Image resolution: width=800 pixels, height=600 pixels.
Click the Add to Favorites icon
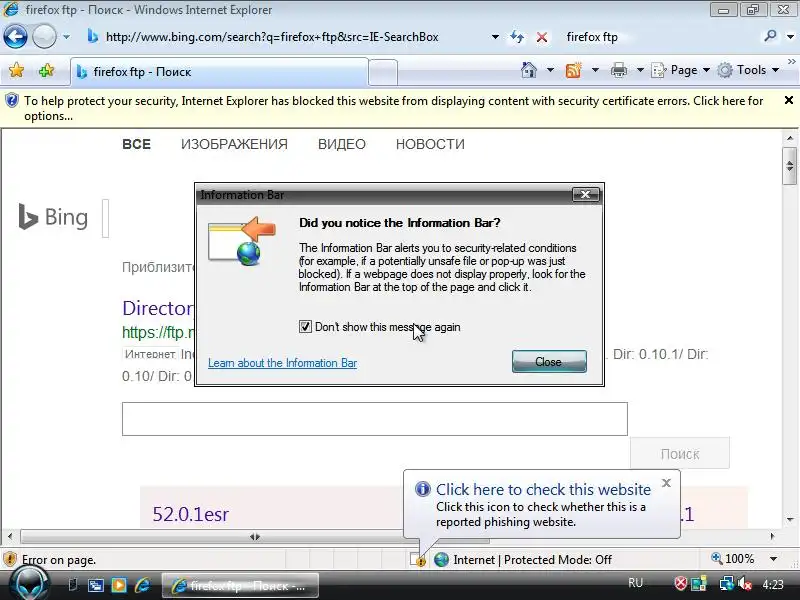pyautogui.click(x=46, y=70)
